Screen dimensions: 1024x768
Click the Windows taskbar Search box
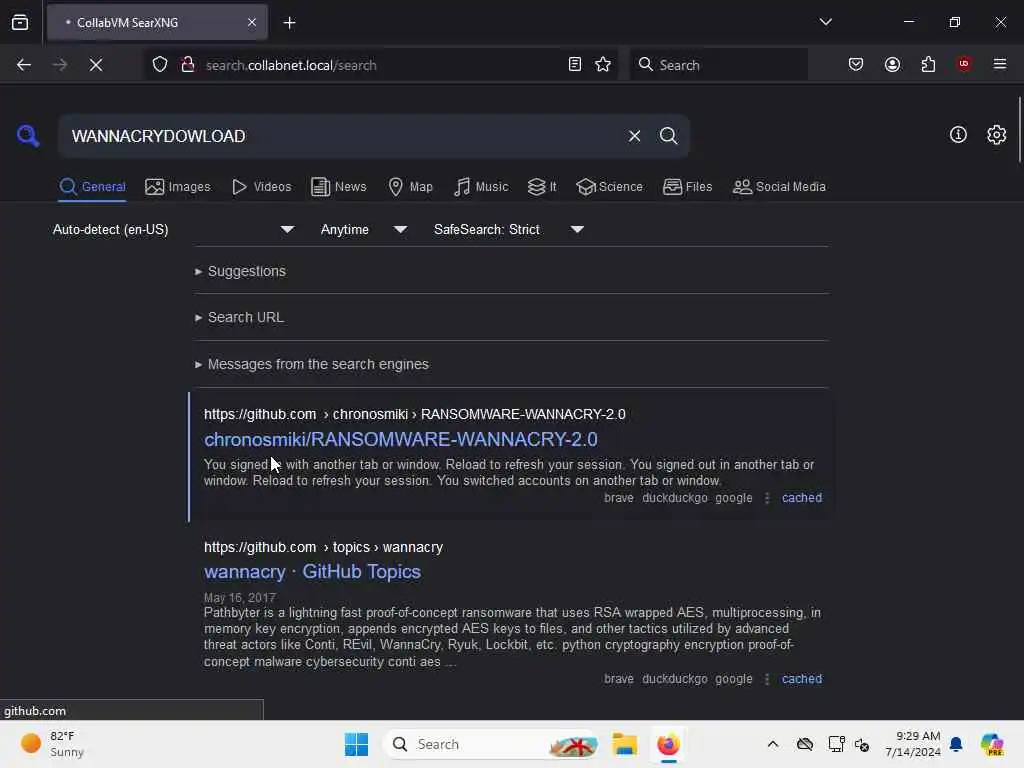point(491,744)
